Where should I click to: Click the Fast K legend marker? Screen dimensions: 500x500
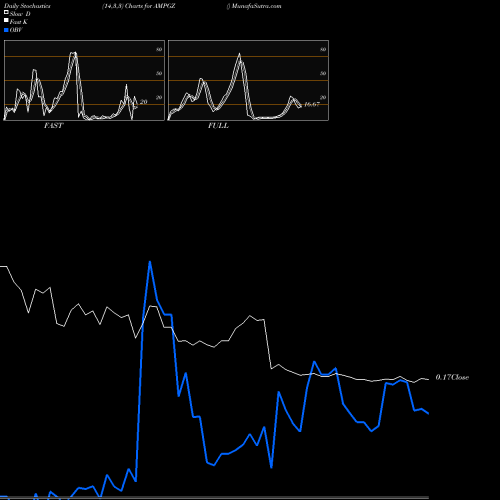(6, 21)
